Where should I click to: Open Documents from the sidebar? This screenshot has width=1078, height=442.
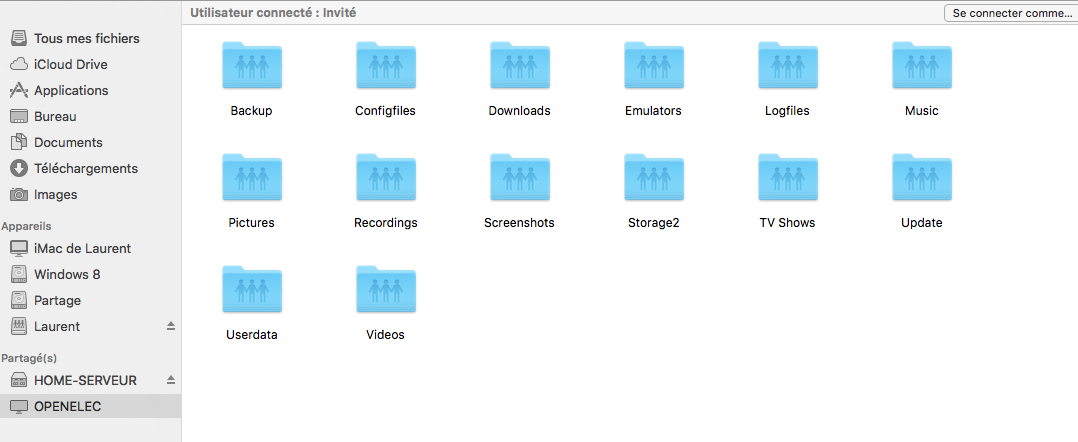68,143
